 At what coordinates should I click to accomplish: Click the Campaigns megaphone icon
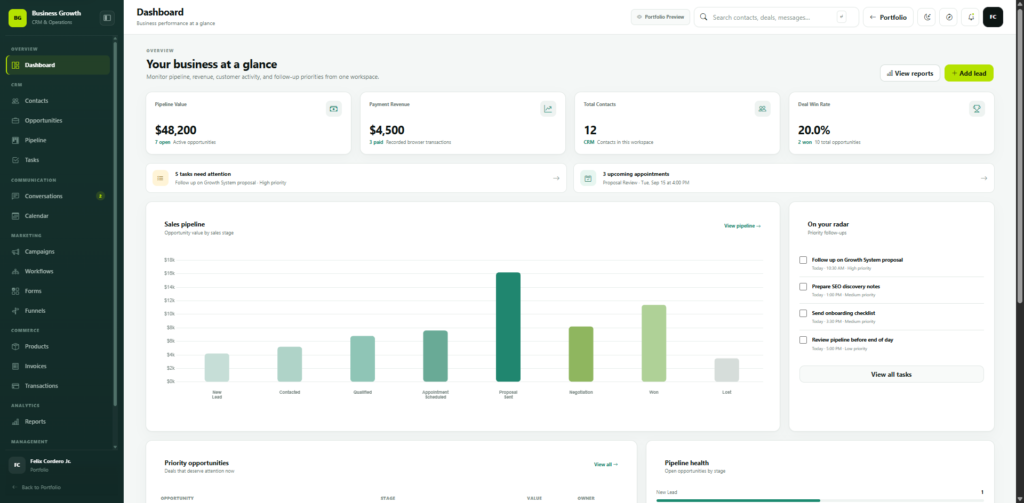16,252
